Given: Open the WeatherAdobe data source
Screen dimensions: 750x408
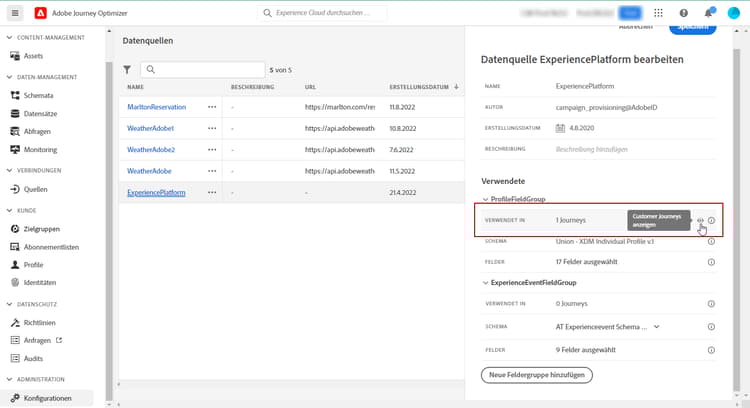Looking at the screenshot, I should (149, 171).
